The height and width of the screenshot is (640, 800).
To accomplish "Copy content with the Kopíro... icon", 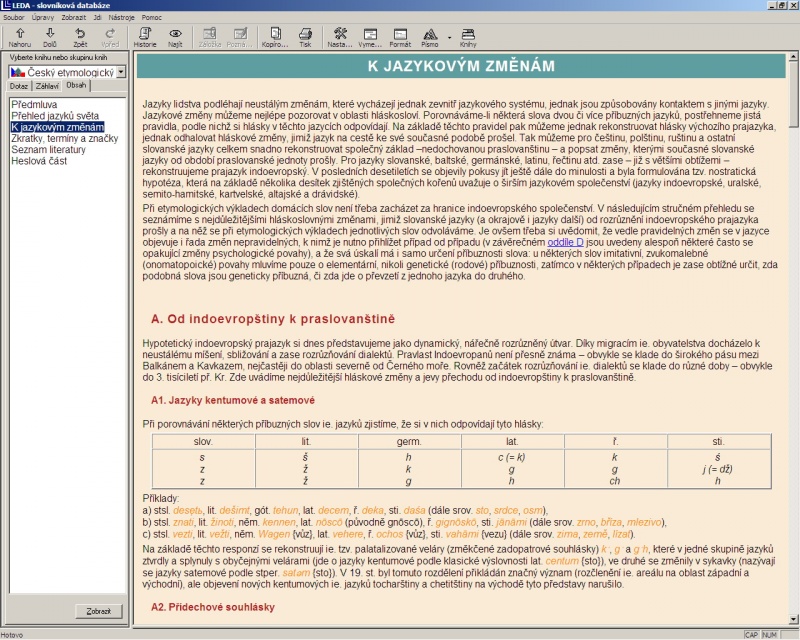I will pos(275,37).
